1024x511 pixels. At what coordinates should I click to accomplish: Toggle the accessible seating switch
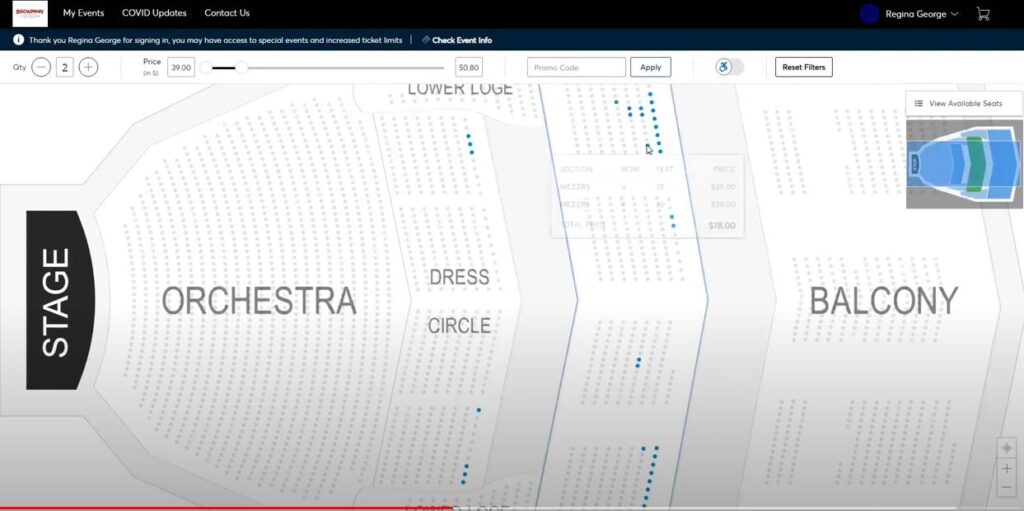(x=729, y=67)
